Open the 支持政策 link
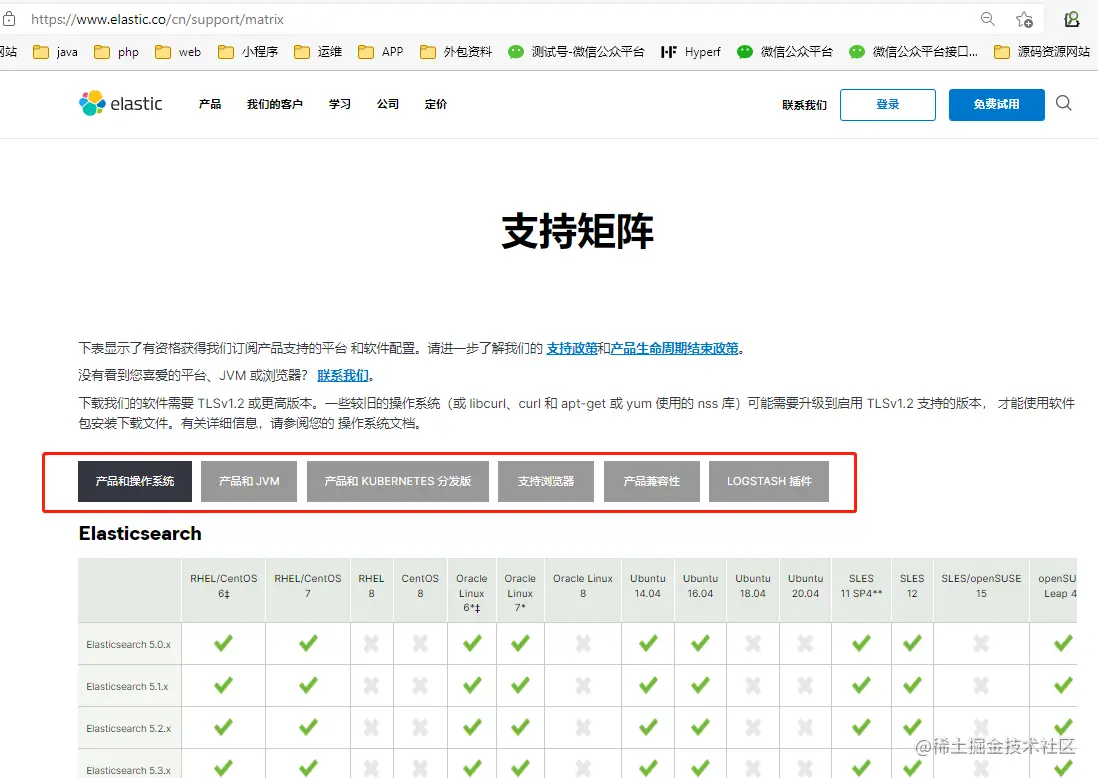Screen dimensions: 1098x778 pyautogui.click(x=571, y=348)
